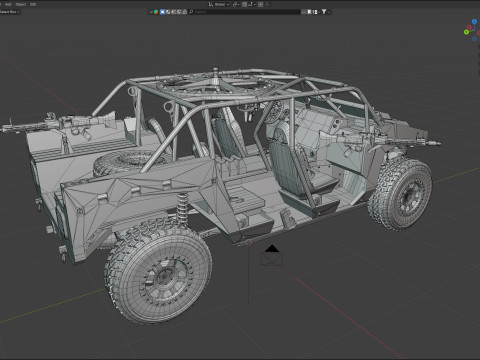The width and height of the screenshot is (480, 360).
Task: Click the multicolor icon left of the highlighted blue icon
Action: pyautogui.click(x=156, y=12)
